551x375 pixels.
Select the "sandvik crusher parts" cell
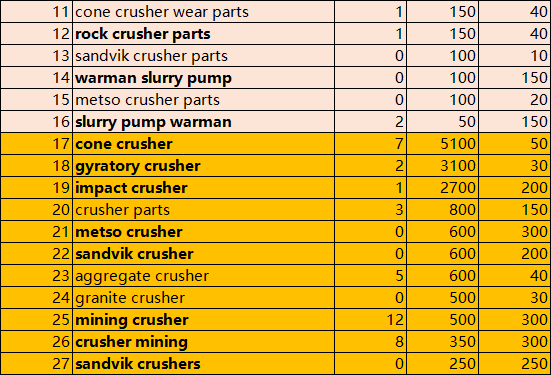point(203,56)
